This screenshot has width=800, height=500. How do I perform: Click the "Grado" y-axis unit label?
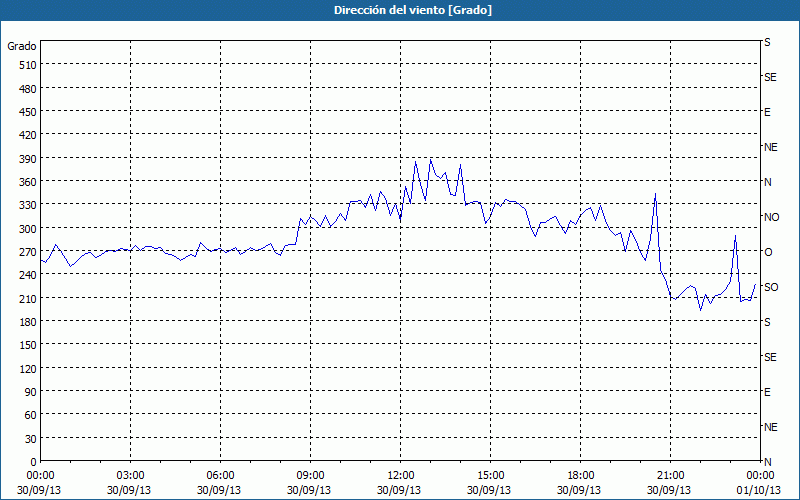pos(22,46)
